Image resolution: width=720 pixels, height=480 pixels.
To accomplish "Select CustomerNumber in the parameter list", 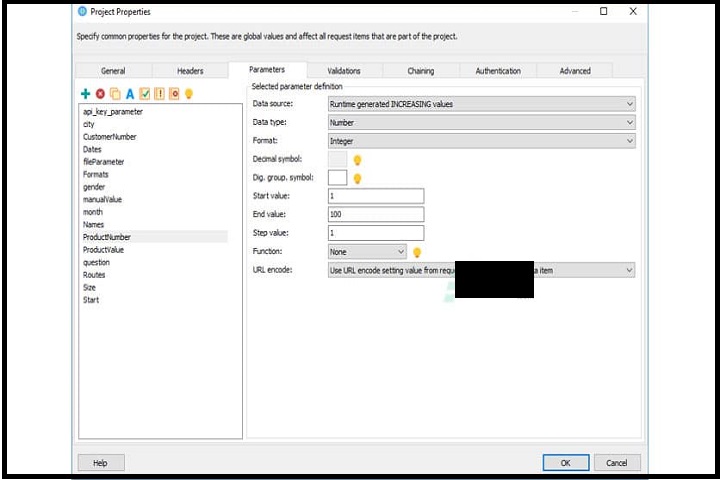I will tap(110, 137).
